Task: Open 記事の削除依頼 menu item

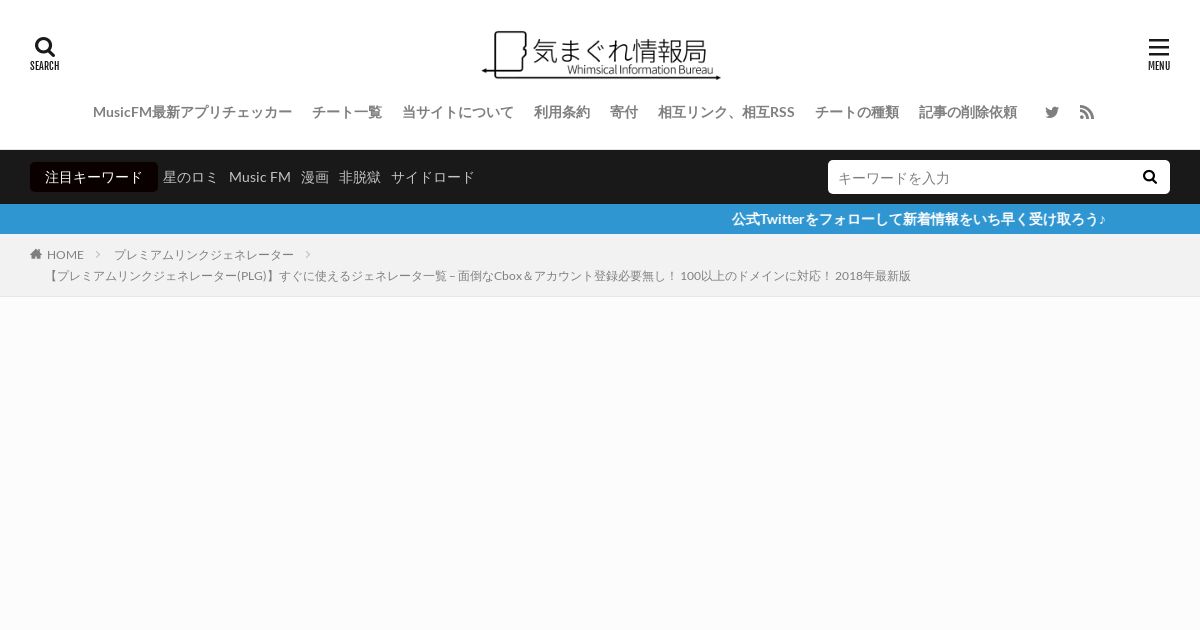Action: pyautogui.click(x=968, y=112)
